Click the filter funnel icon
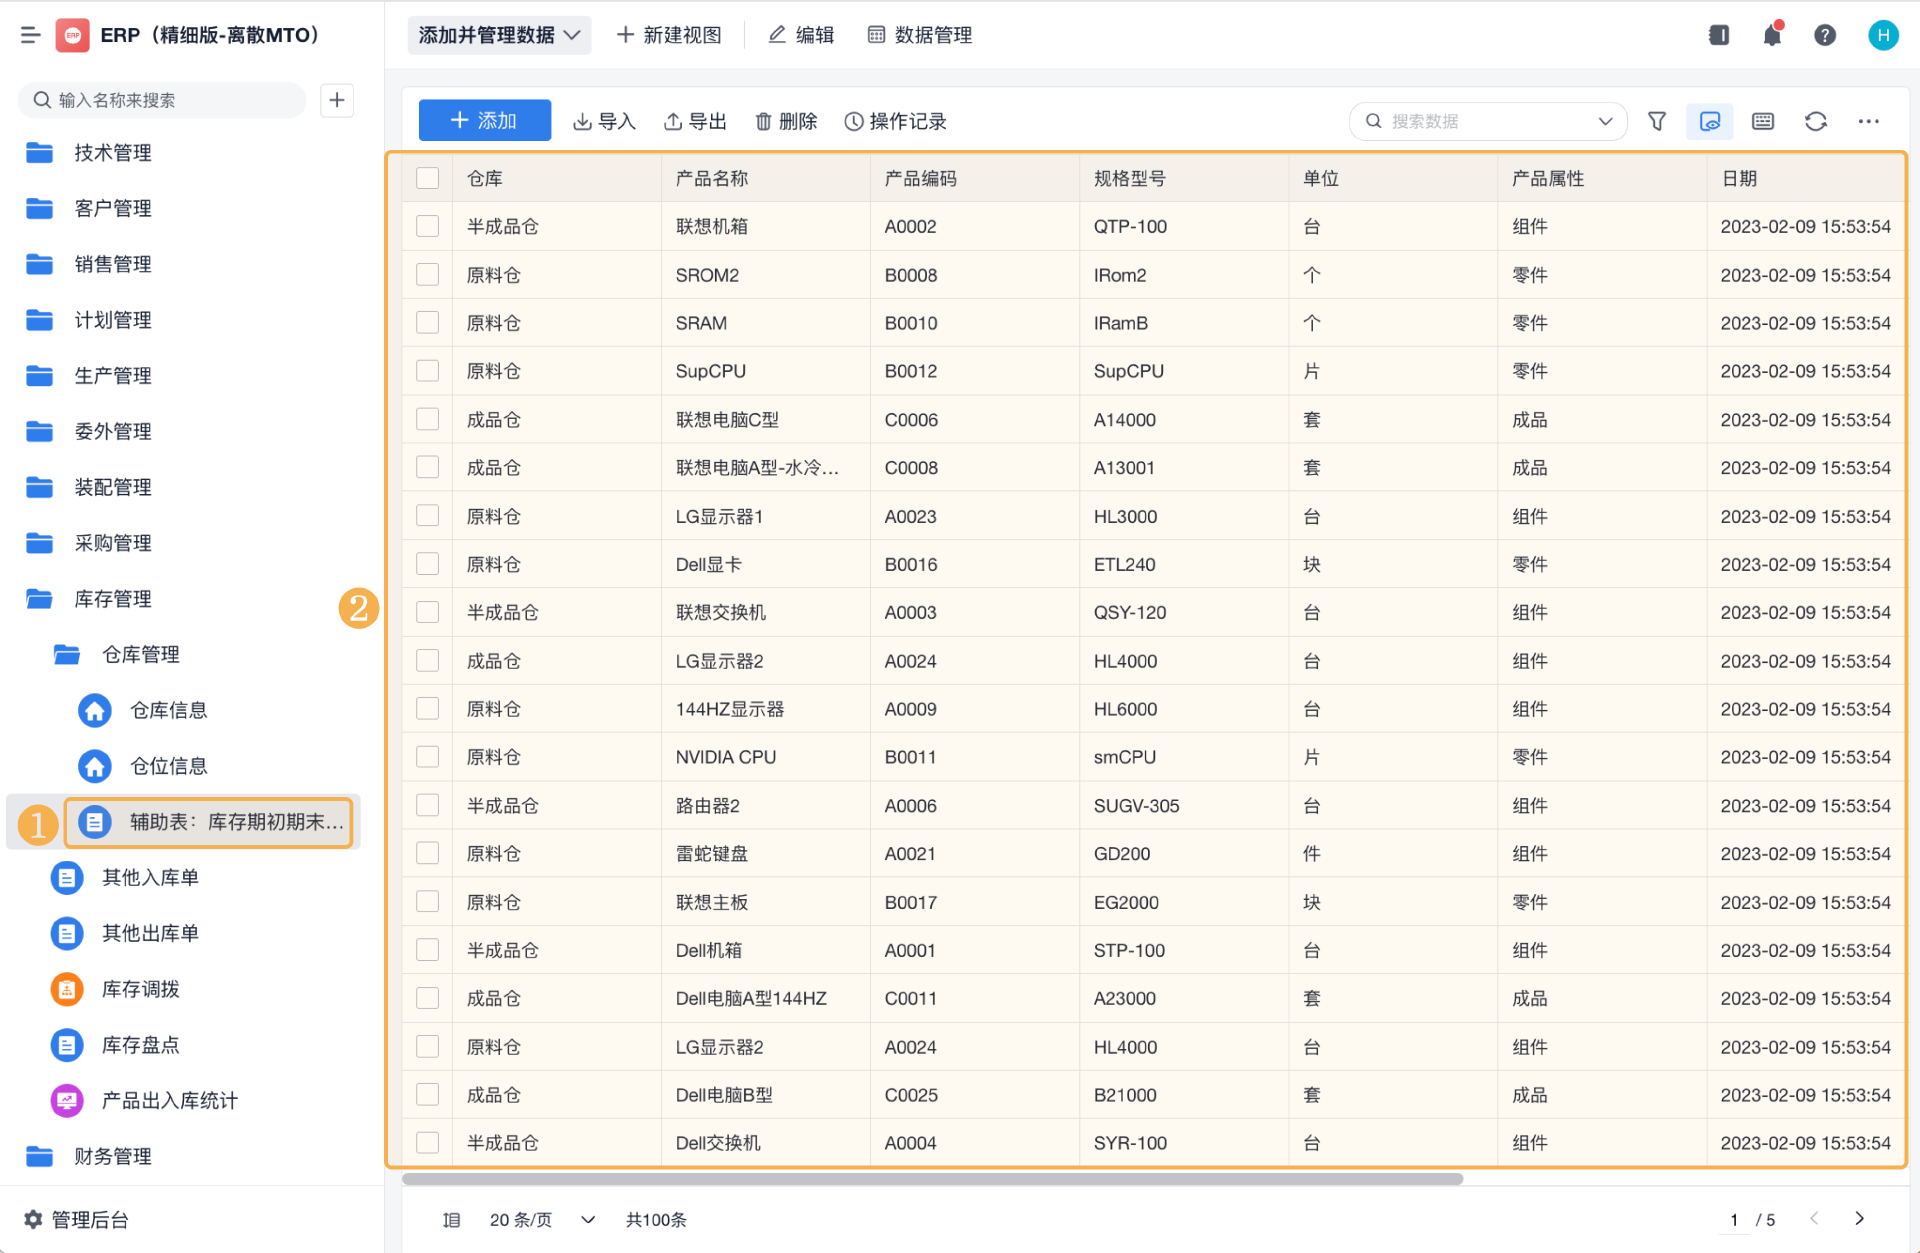The image size is (1920, 1253). click(1657, 121)
